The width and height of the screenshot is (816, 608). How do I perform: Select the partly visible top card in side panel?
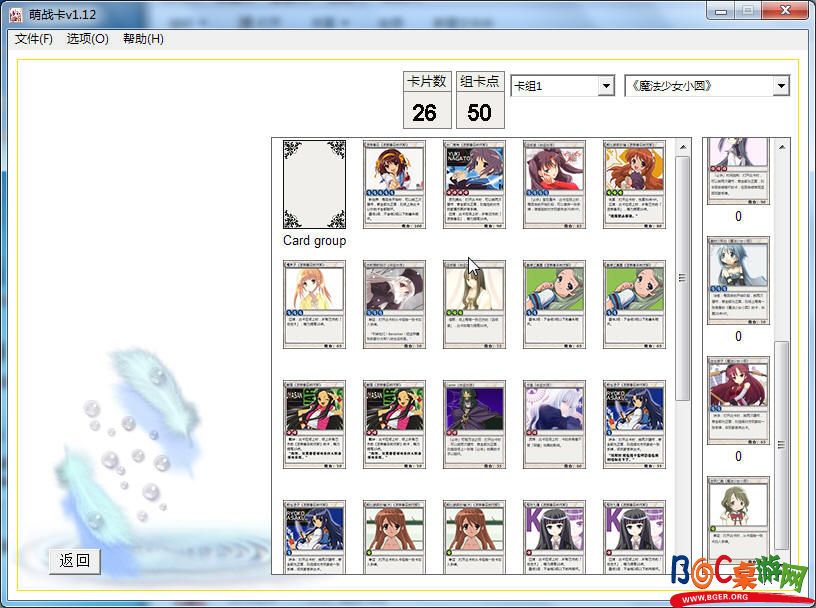point(738,171)
